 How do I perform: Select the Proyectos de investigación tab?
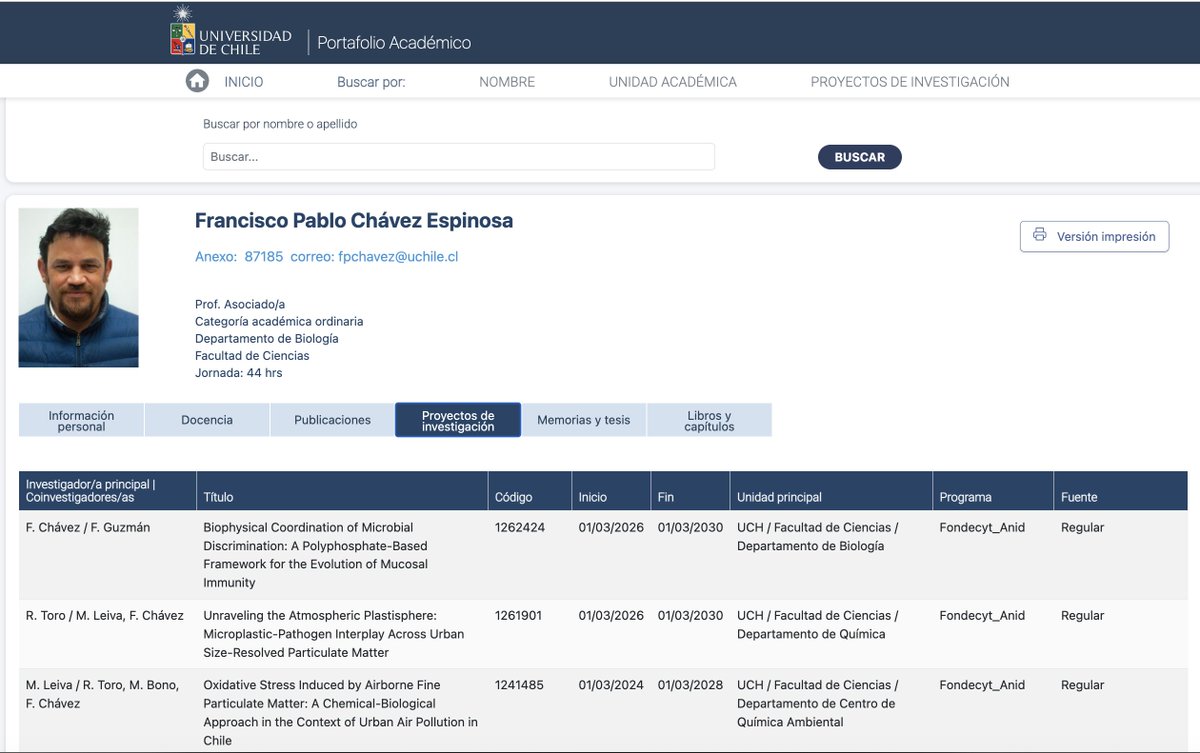(458, 420)
